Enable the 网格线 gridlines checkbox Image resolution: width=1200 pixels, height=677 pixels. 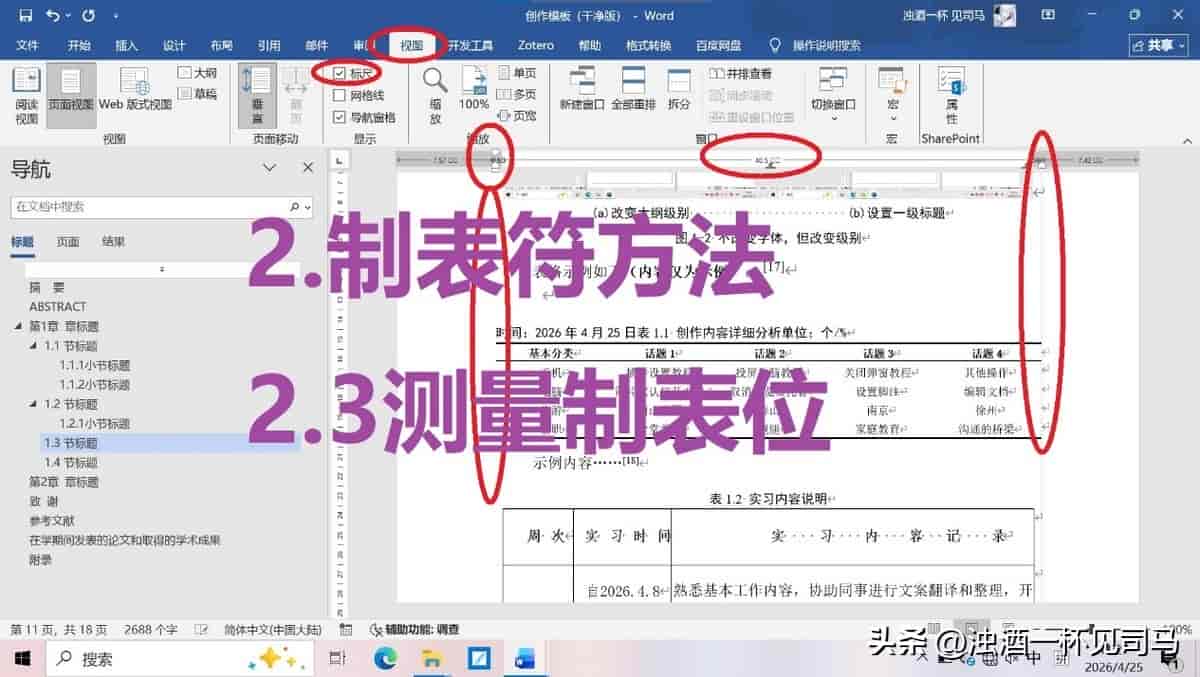tap(340, 95)
